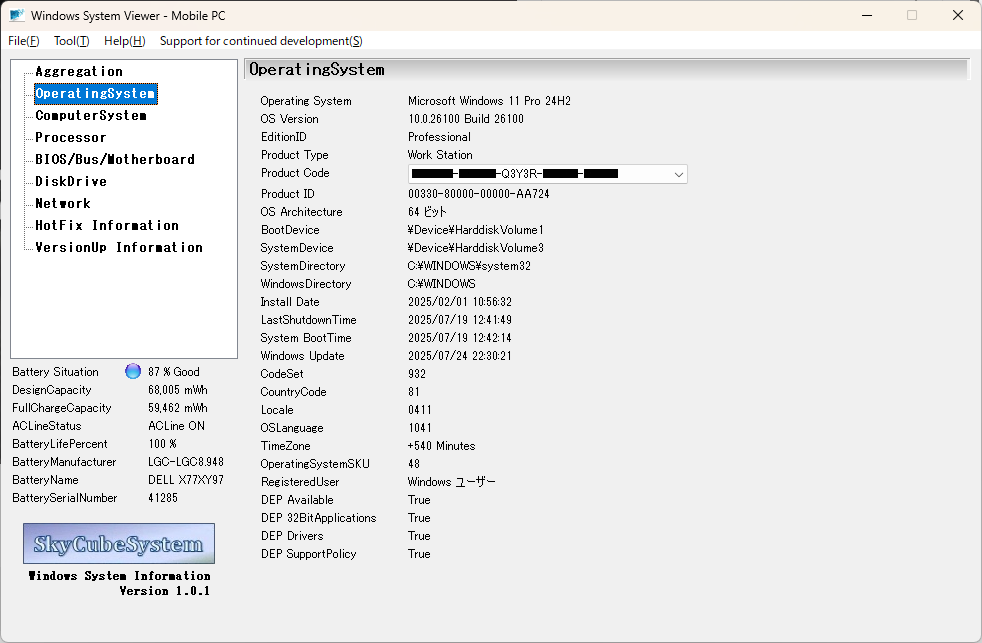The height and width of the screenshot is (643, 982).
Task: Click SystemDevice value HarddiskVolume3
Action: tap(475, 248)
